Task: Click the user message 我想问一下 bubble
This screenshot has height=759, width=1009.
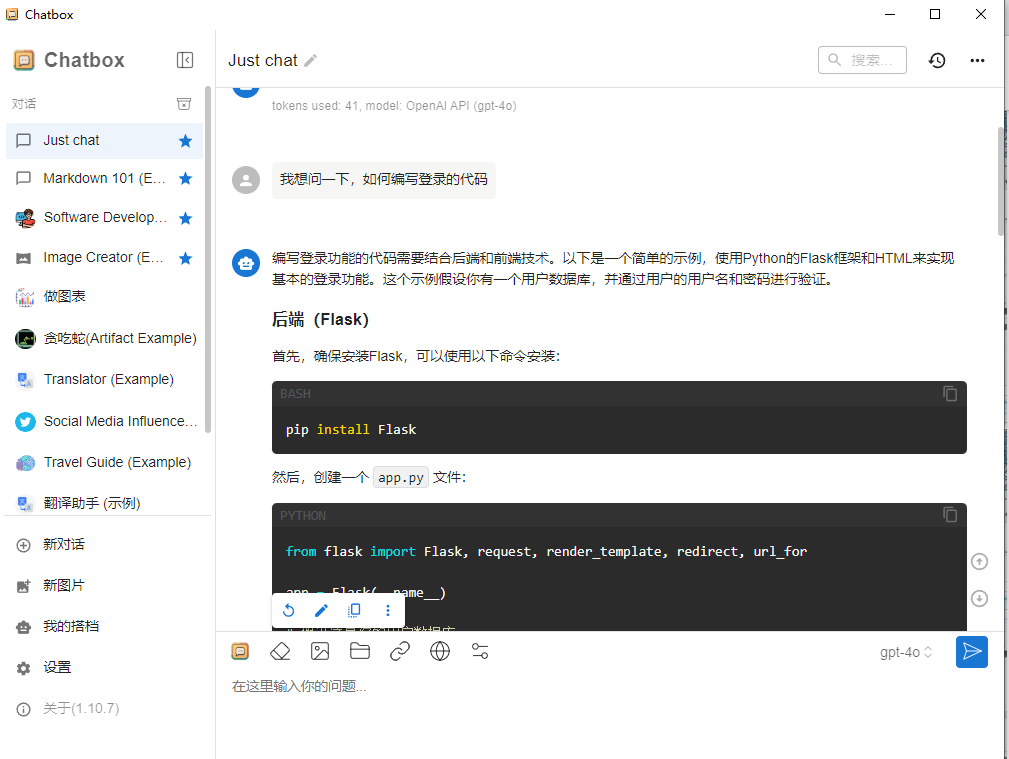Action: coord(384,180)
